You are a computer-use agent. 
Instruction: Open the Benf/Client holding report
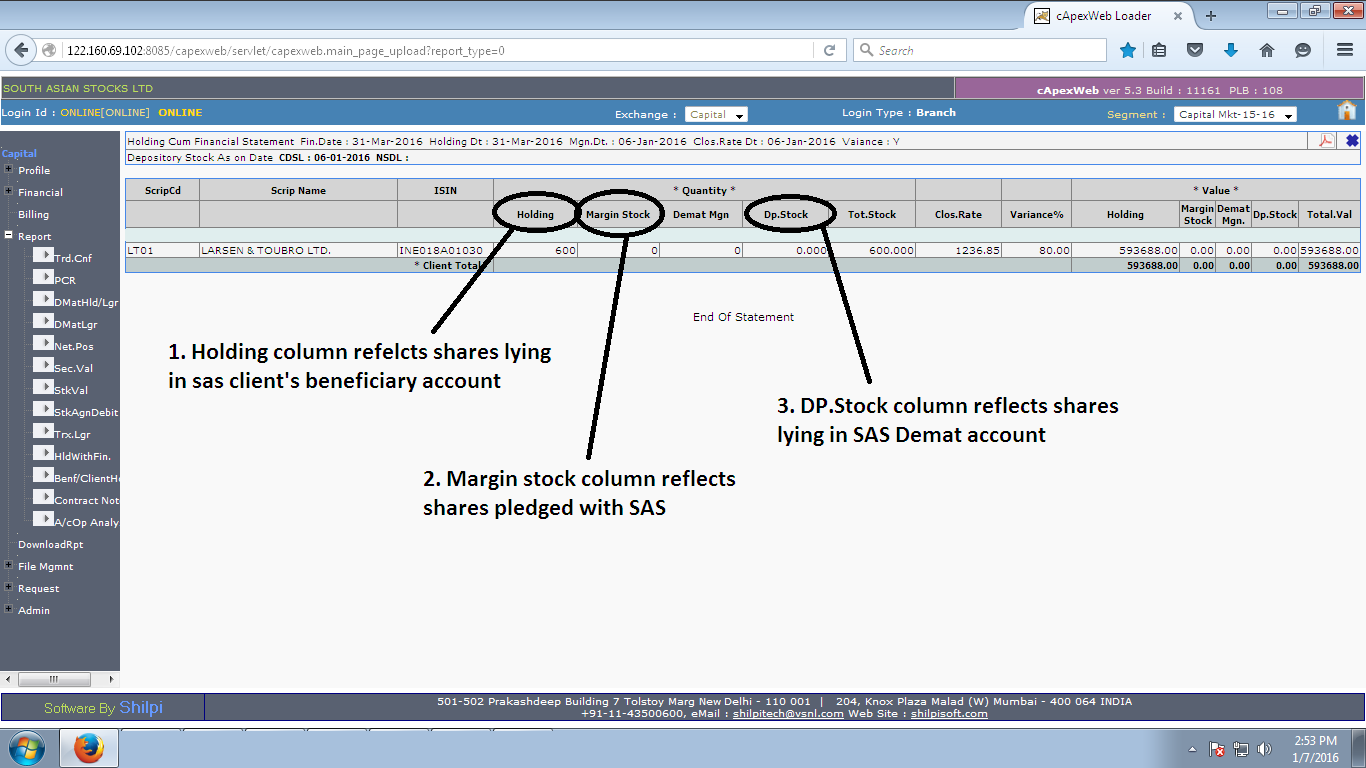tap(86, 478)
